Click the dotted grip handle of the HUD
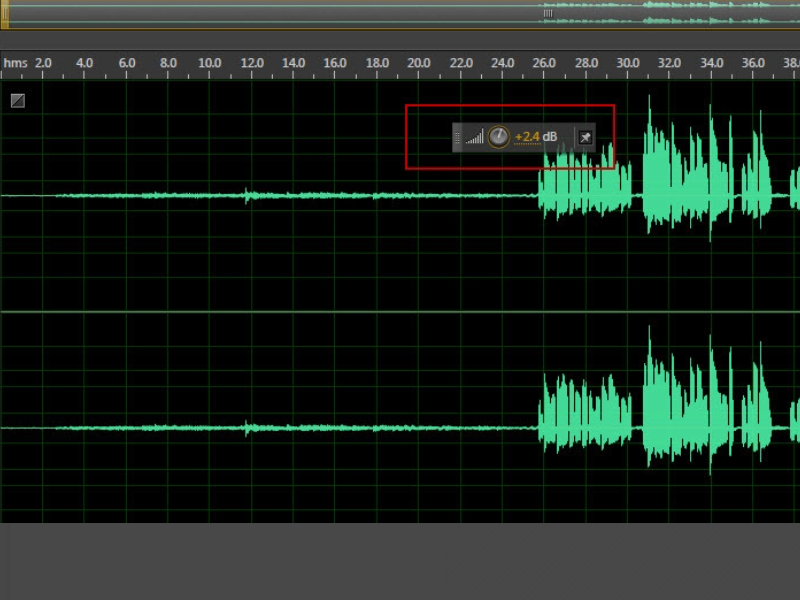Image resolution: width=800 pixels, height=600 pixels. pyautogui.click(x=458, y=137)
